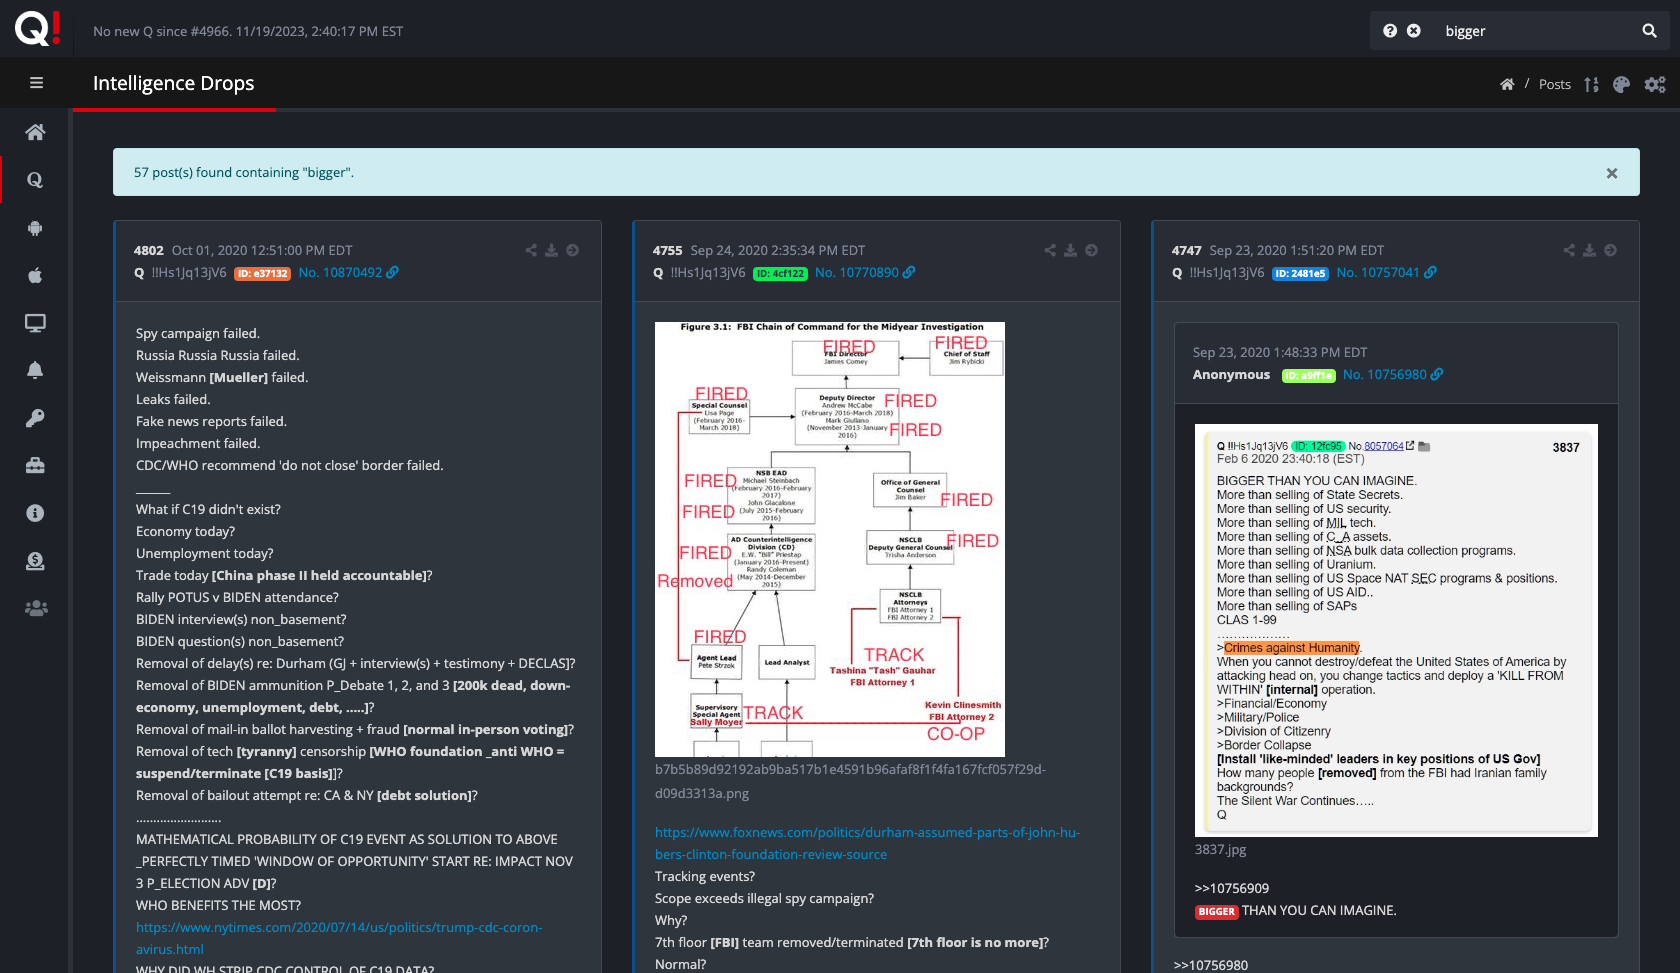This screenshot has width=1680, height=973.
Task: Click Posts in the breadcrumb
Action: point(1554,85)
